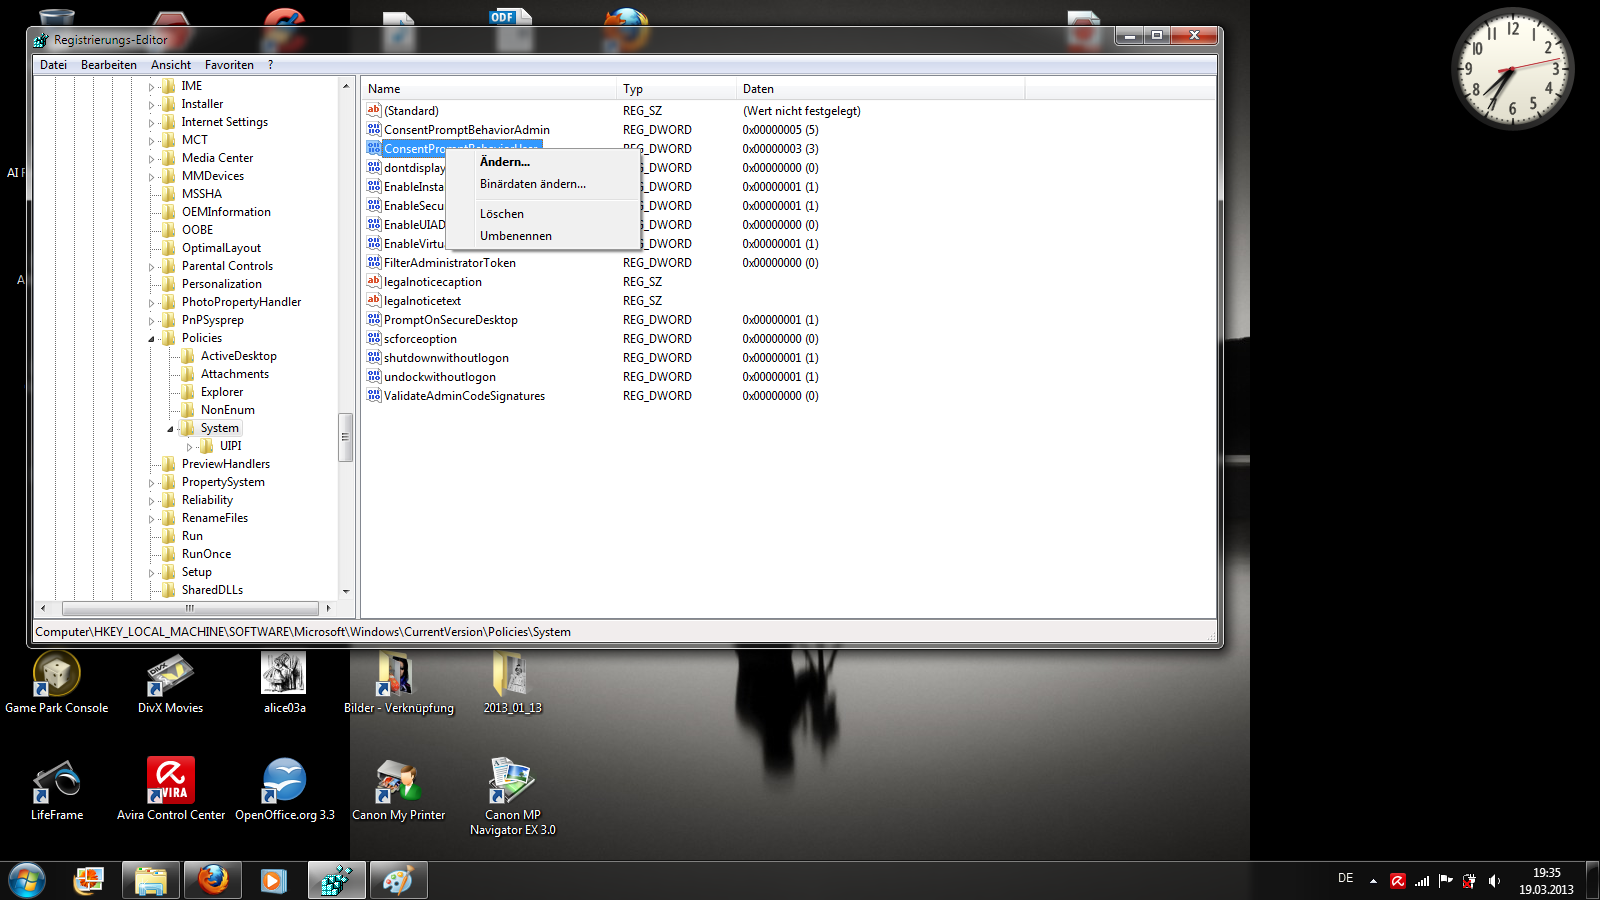Click the DE language indicator
The image size is (1600, 900).
coord(1346,878)
